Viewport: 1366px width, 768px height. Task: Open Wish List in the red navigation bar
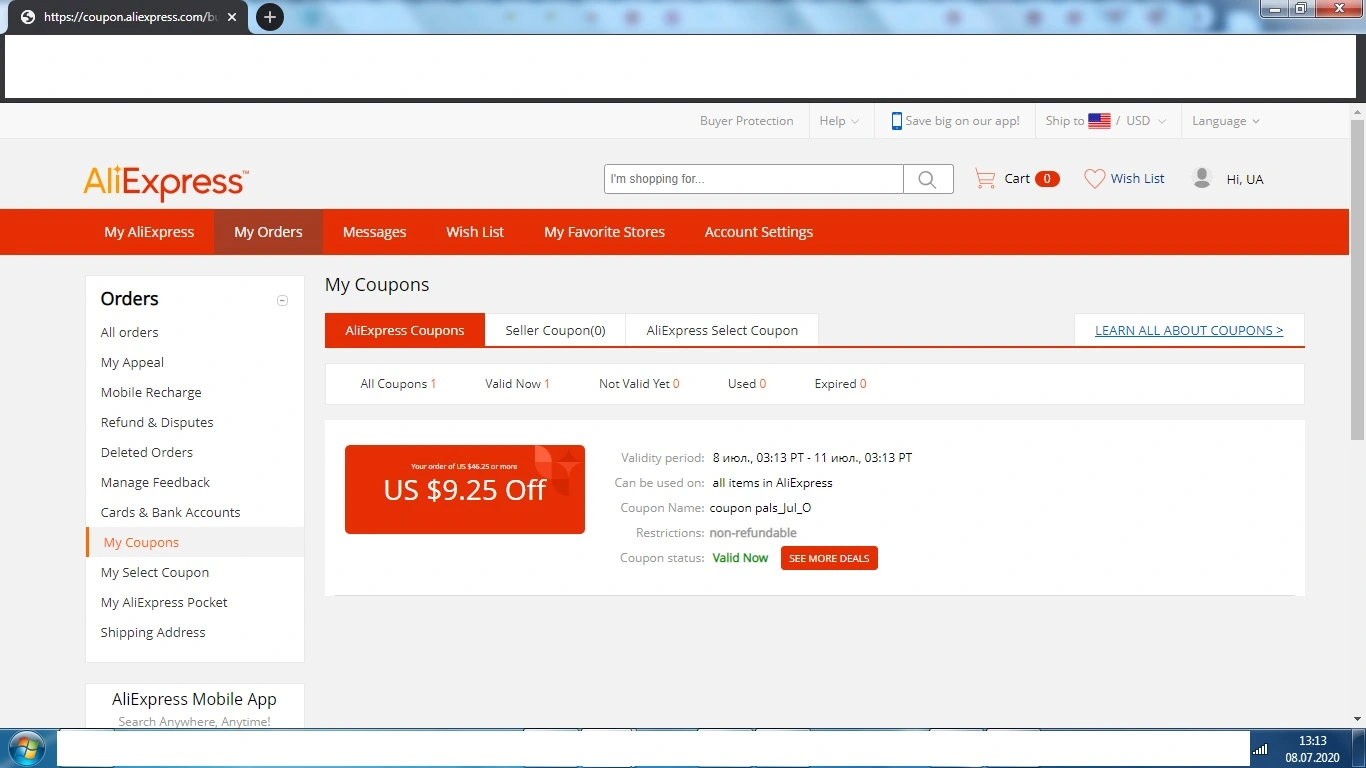(475, 232)
